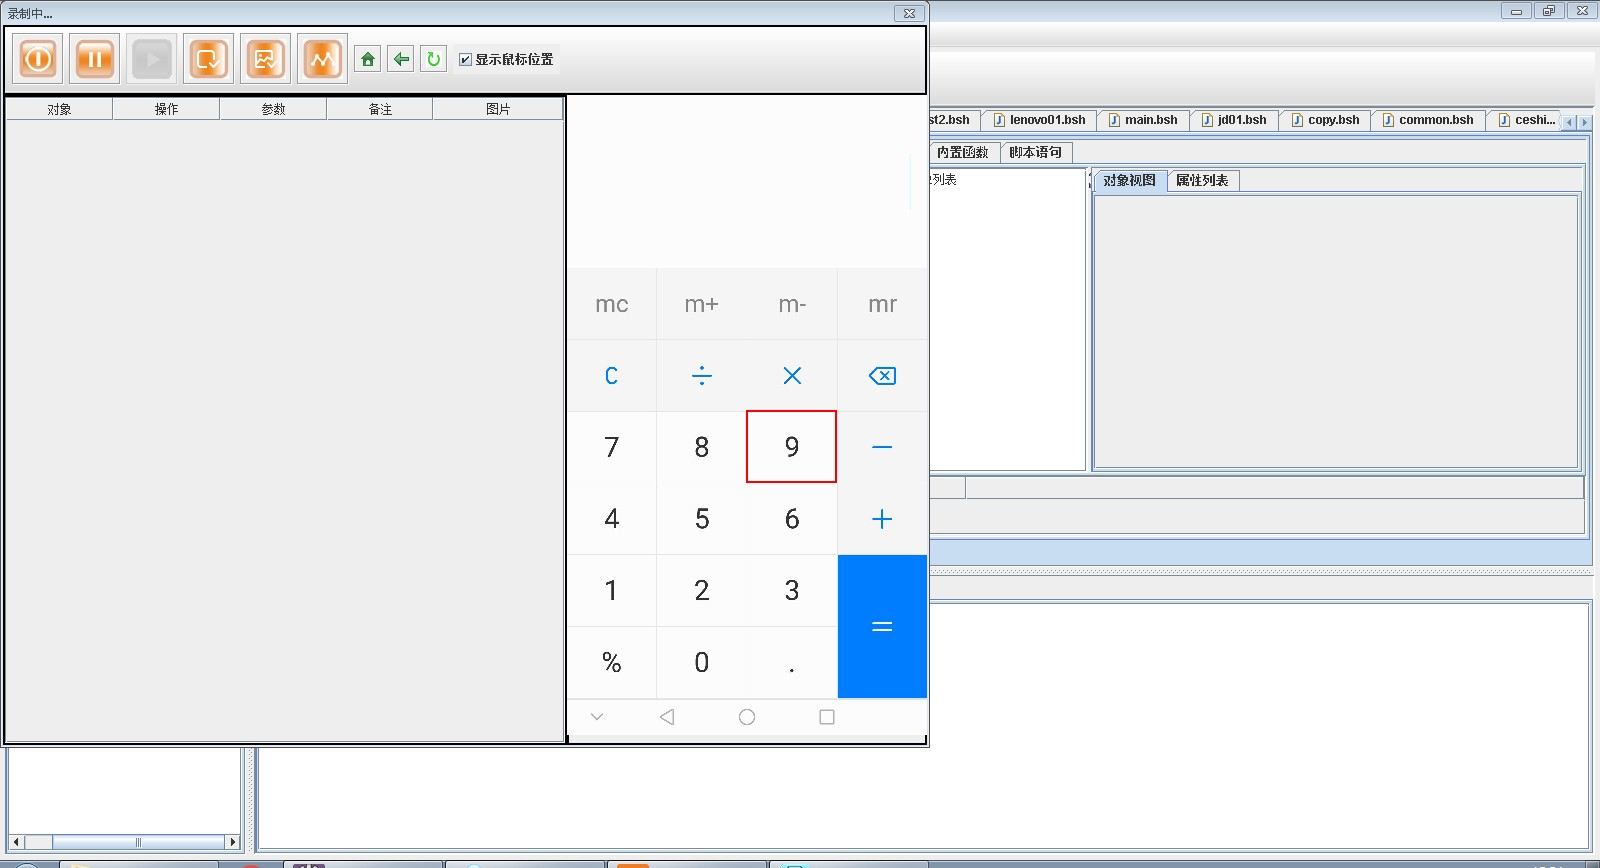Toggle the 显示鼠标位置 checkbox
Image resolution: width=1600 pixels, height=868 pixels.
(x=465, y=60)
